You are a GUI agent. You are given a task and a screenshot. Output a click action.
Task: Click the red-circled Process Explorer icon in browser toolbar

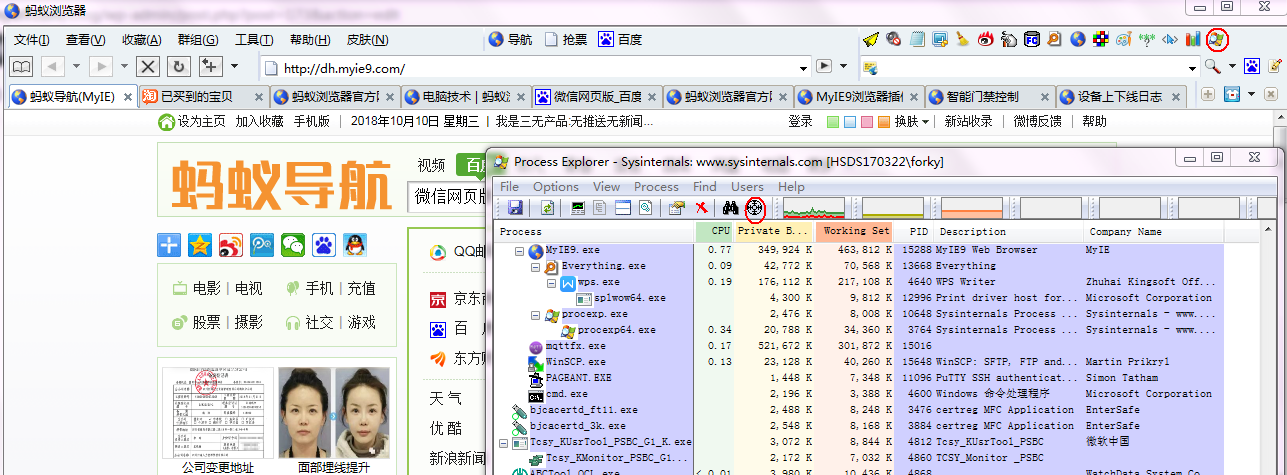tap(1217, 40)
